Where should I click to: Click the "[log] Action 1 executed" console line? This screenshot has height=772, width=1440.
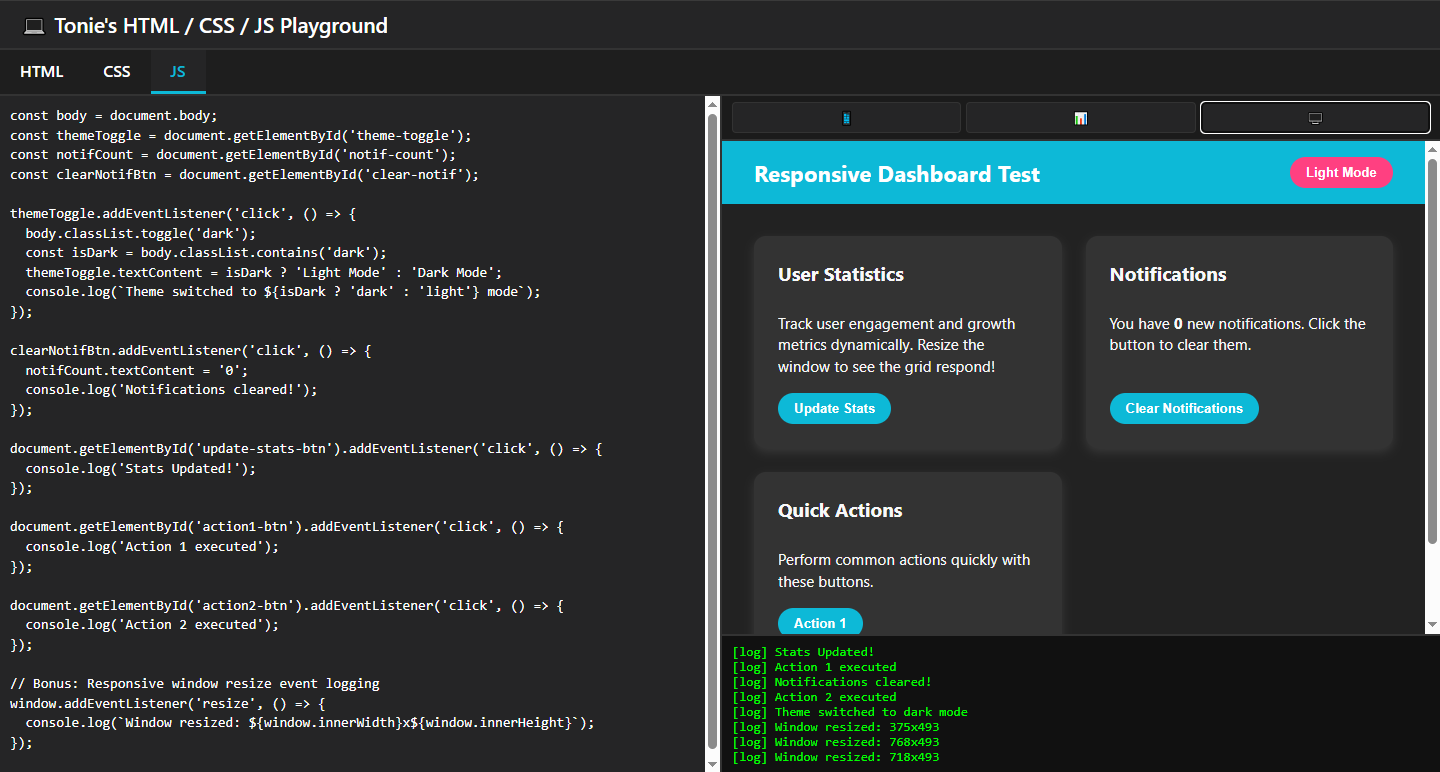point(814,667)
